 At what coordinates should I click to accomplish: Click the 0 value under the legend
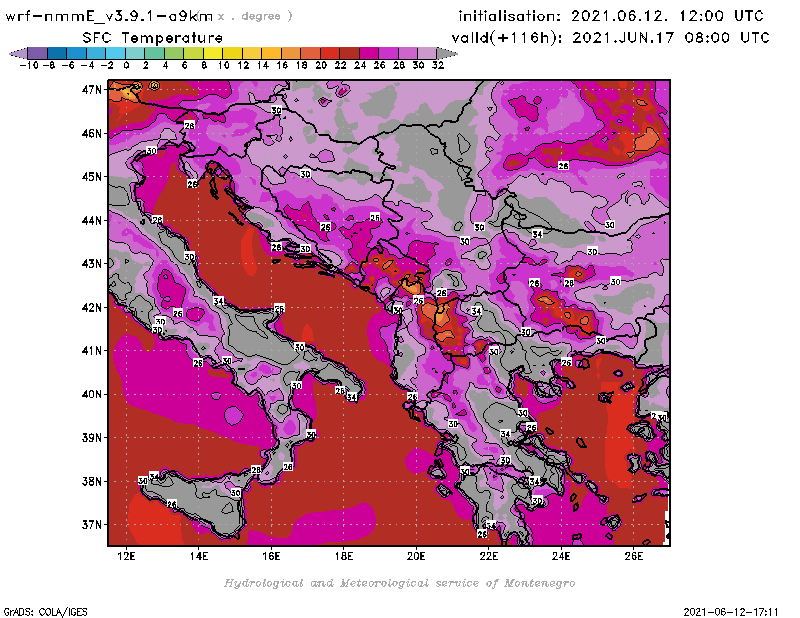tap(126, 65)
